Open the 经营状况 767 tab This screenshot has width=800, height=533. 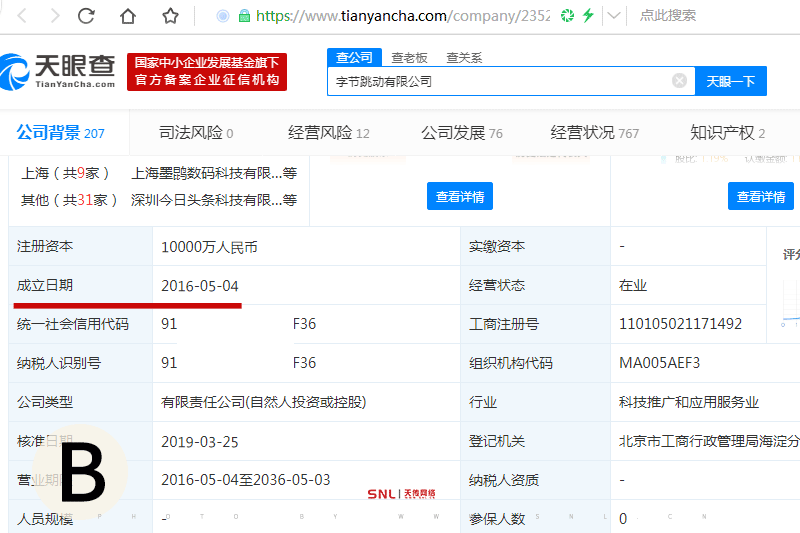pyautogui.click(x=594, y=133)
